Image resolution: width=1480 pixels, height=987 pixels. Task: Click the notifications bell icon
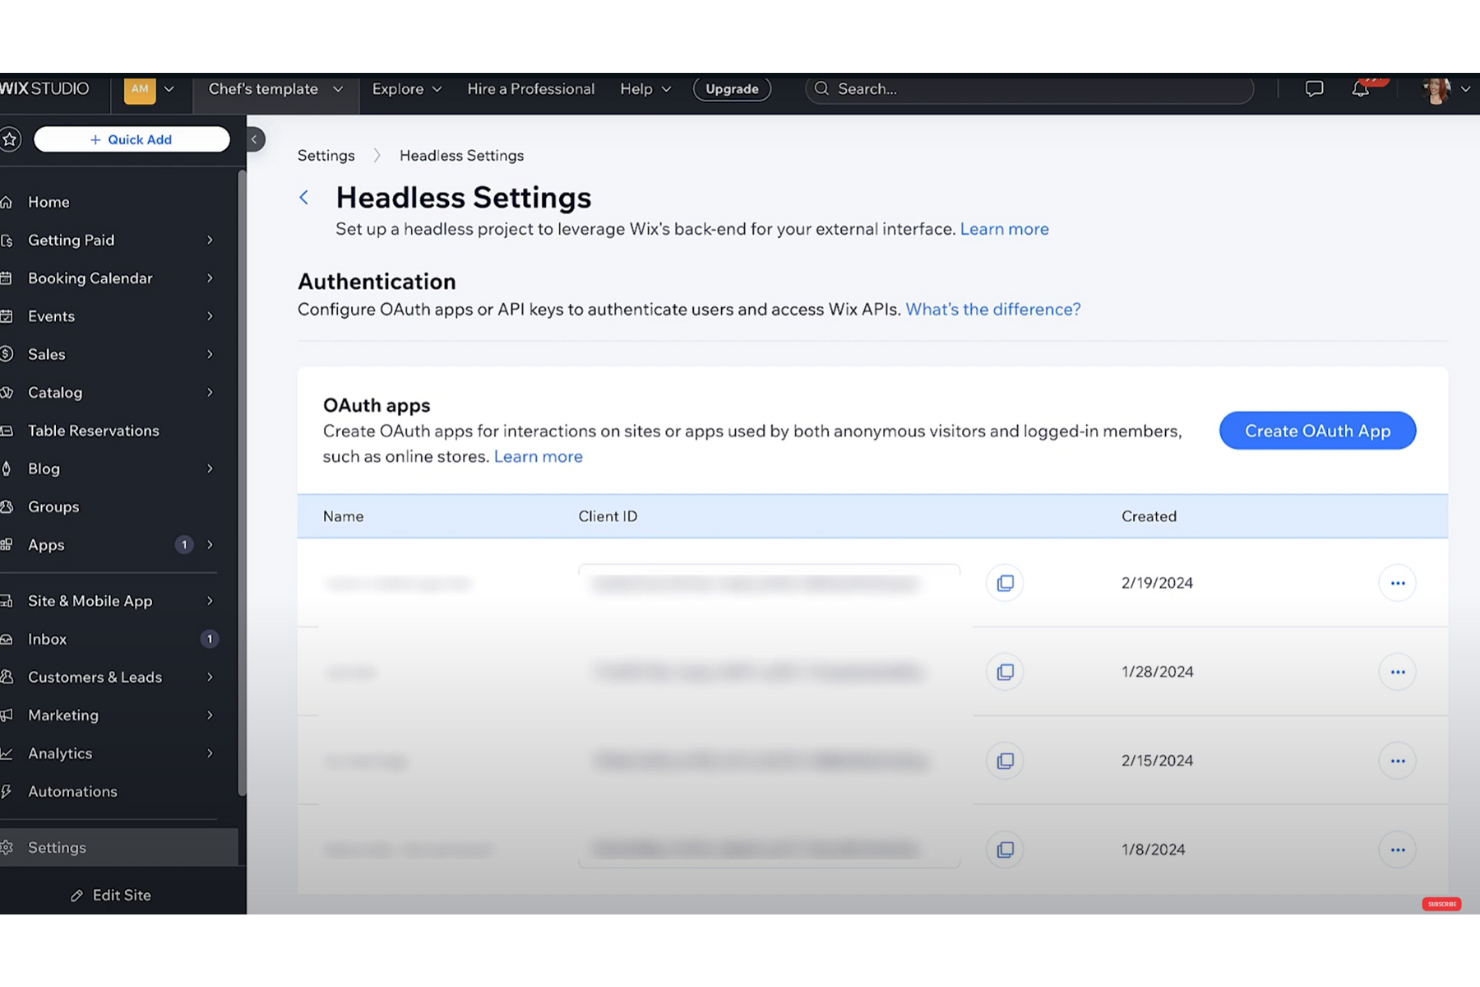1360,89
